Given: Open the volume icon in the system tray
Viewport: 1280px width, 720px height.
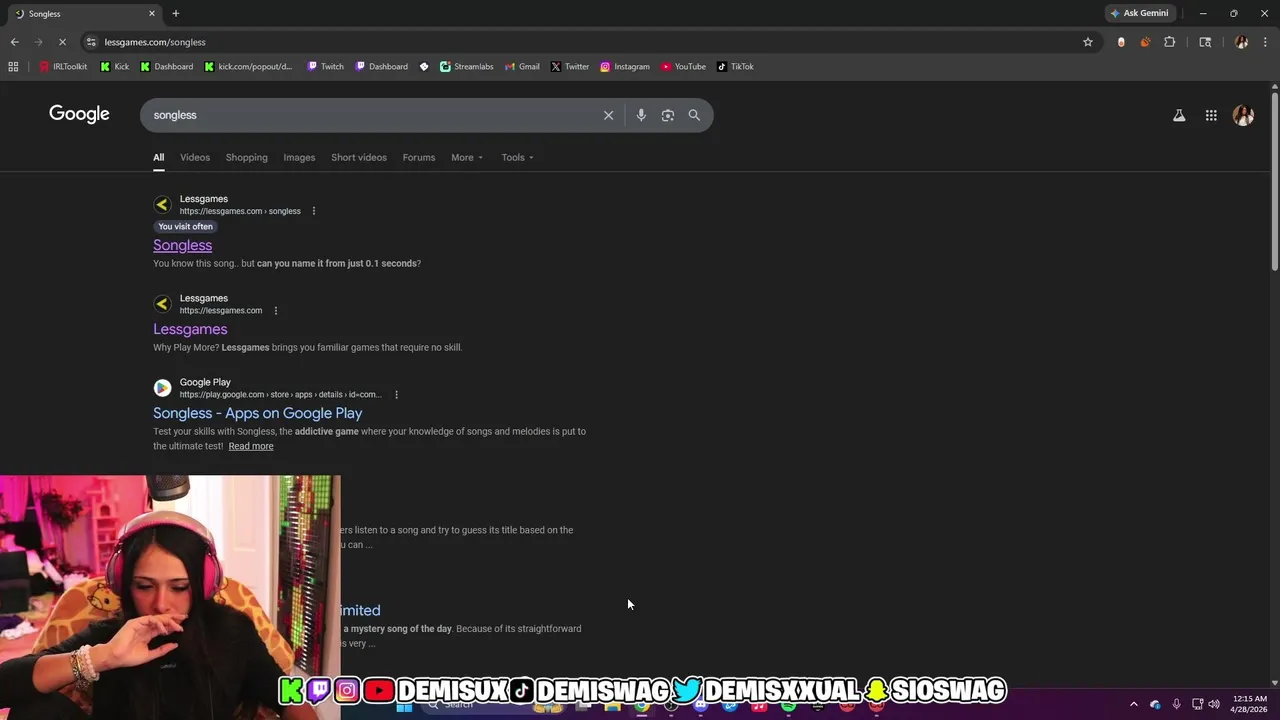Looking at the screenshot, I should 1213,704.
